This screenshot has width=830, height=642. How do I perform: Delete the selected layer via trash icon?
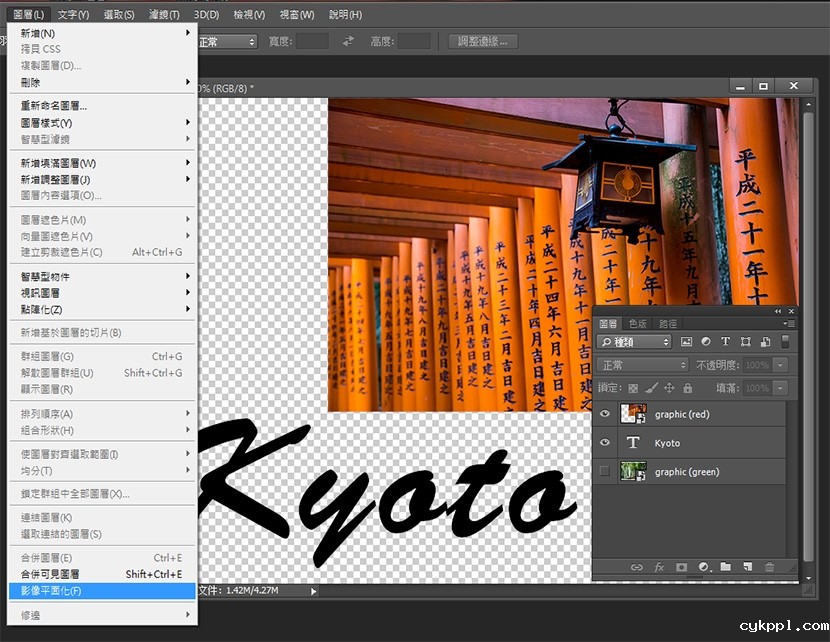tap(769, 567)
